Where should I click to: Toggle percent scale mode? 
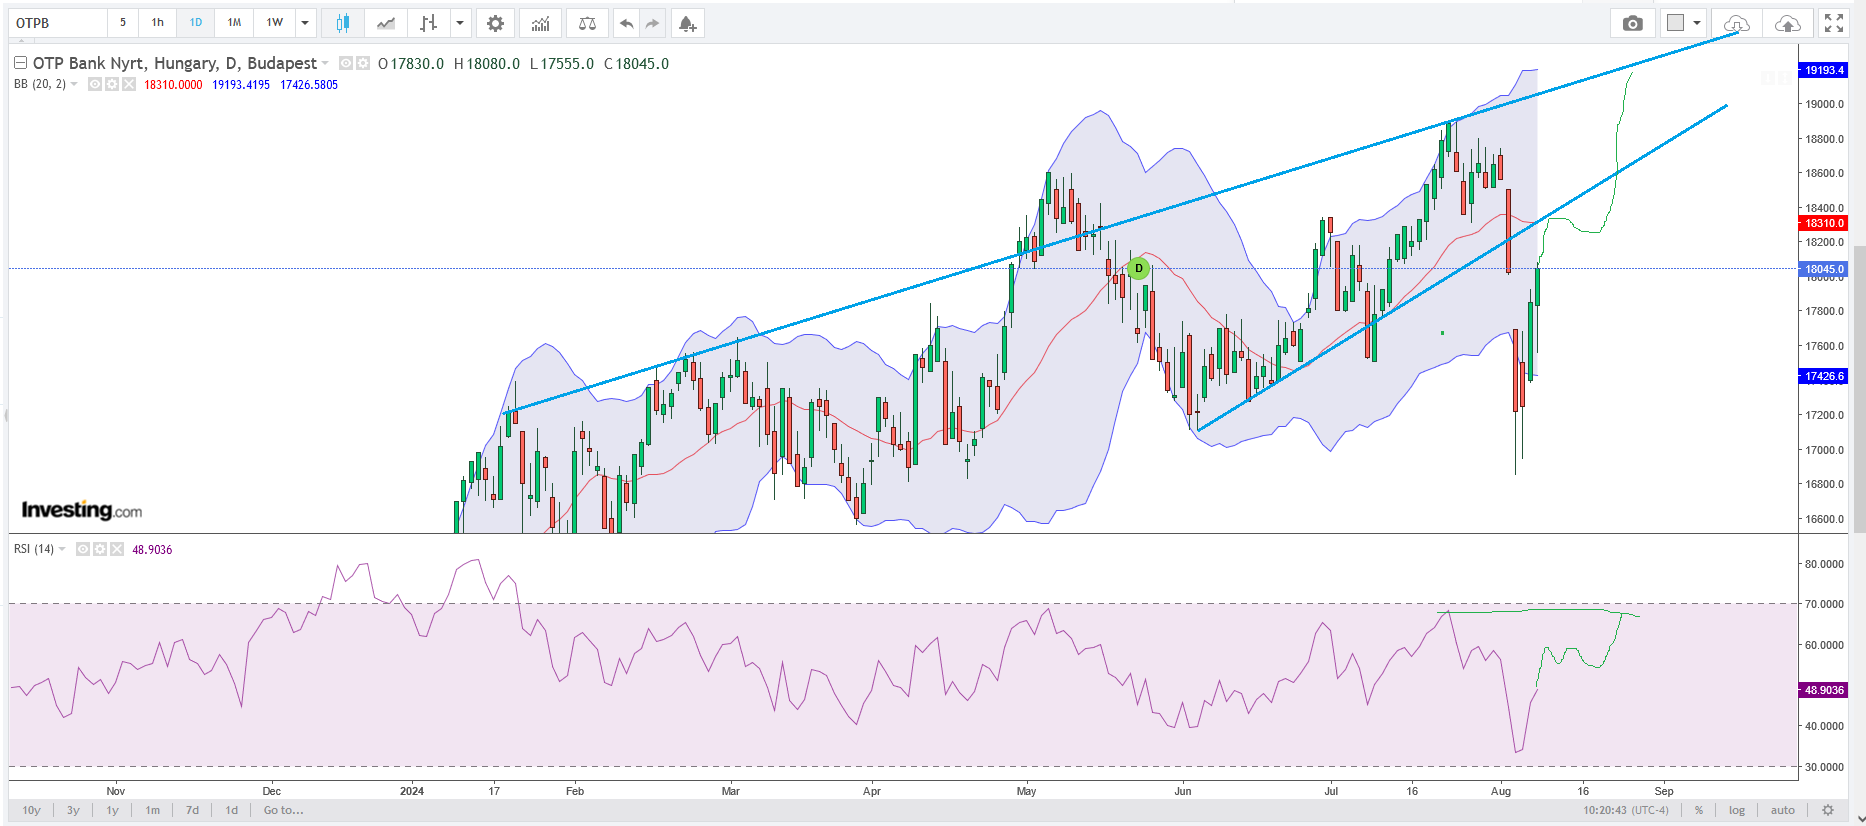(x=1698, y=810)
